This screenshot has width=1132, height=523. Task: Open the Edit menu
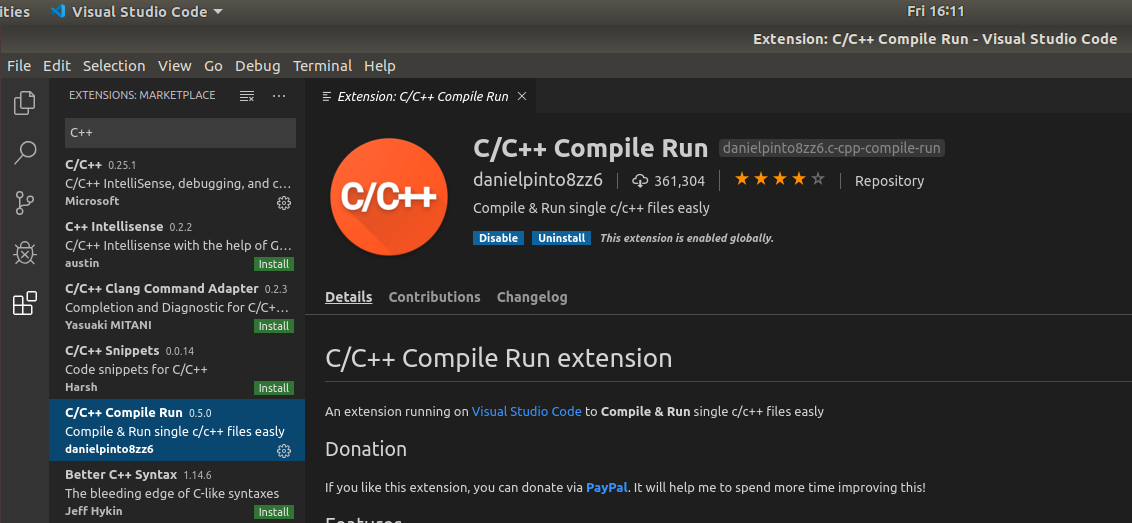[x=57, y=66]
